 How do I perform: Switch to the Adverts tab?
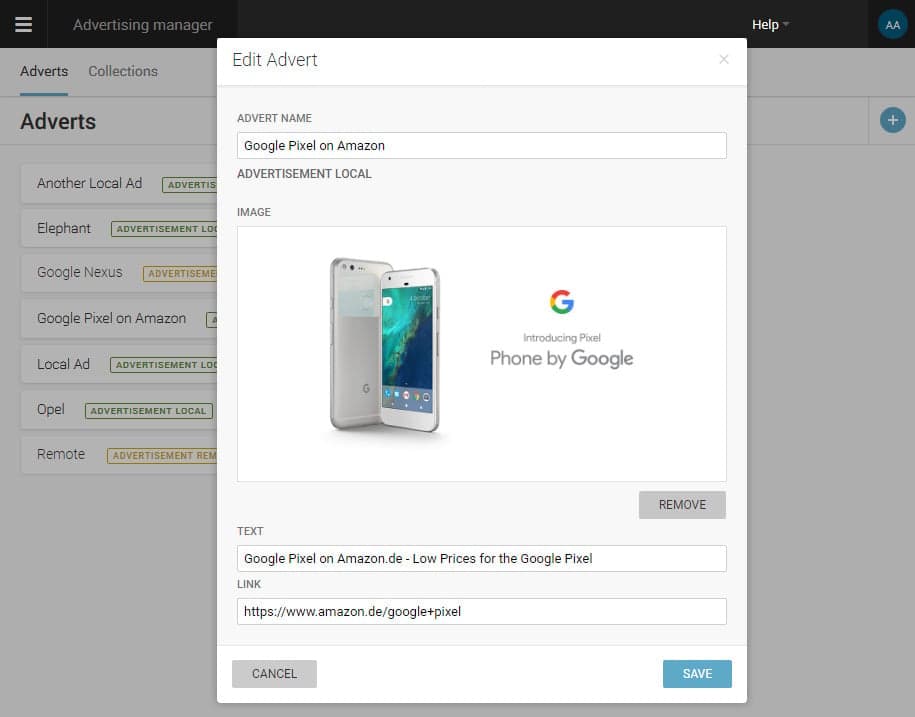point(44,71)
